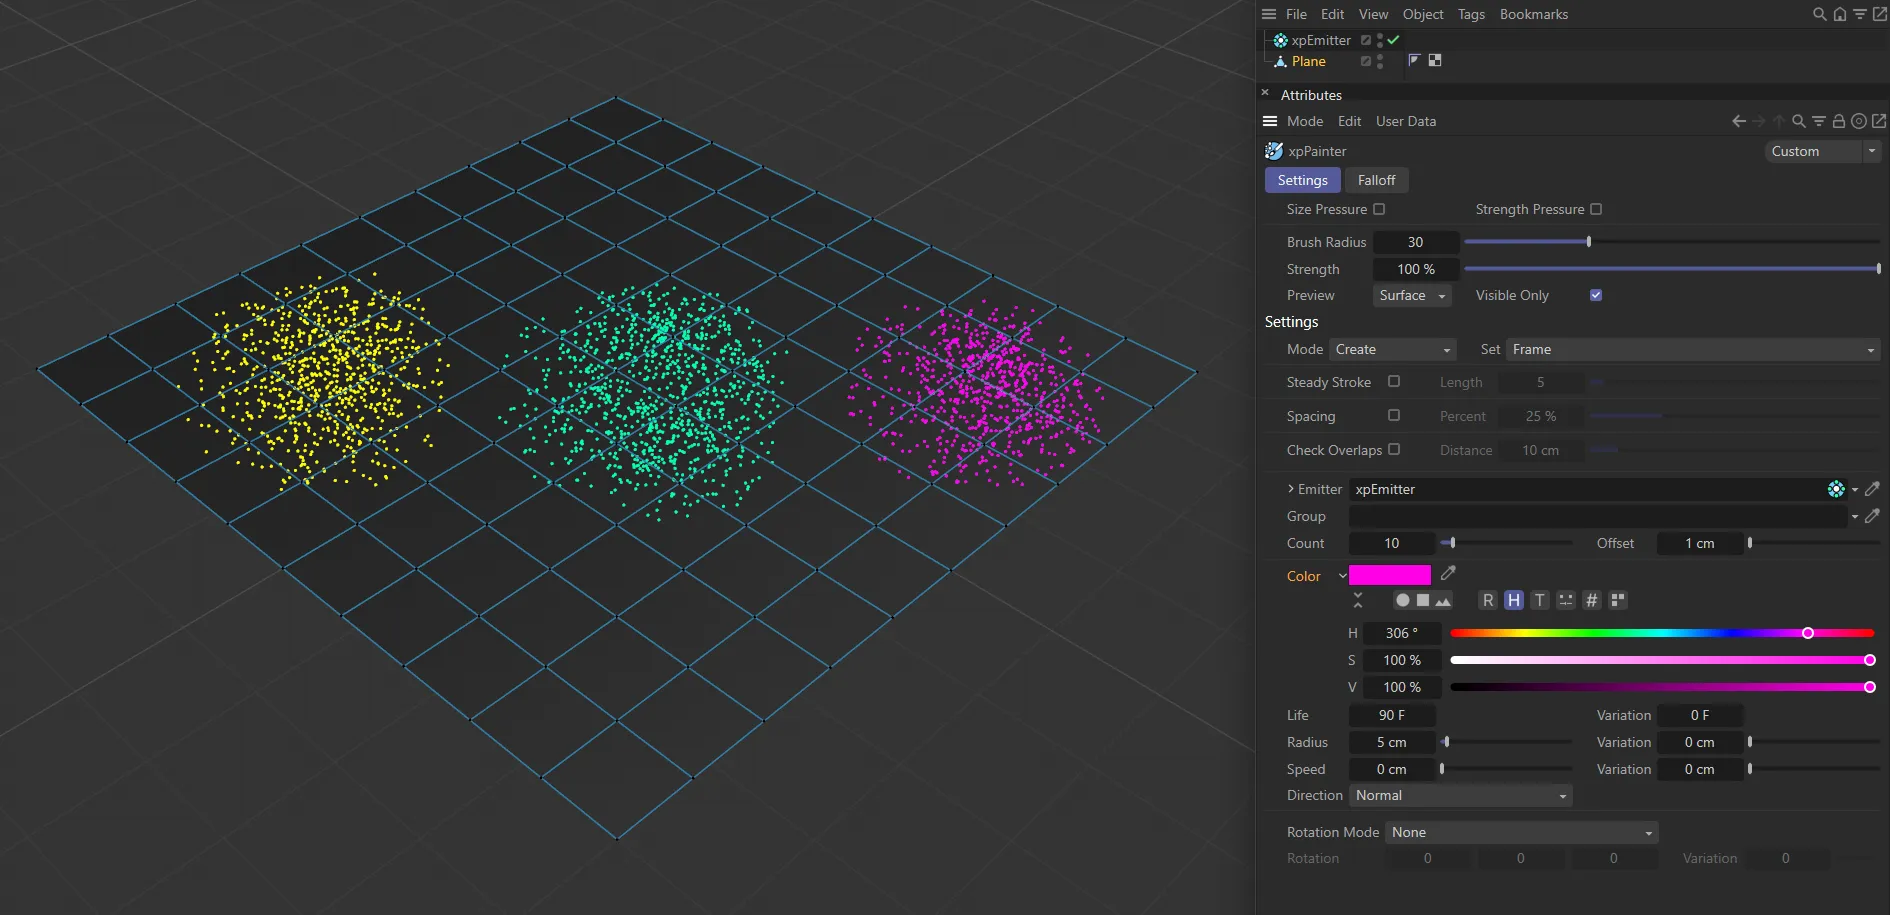
Task: Click the home icon in Object Manager
Action: [1840, 14]
